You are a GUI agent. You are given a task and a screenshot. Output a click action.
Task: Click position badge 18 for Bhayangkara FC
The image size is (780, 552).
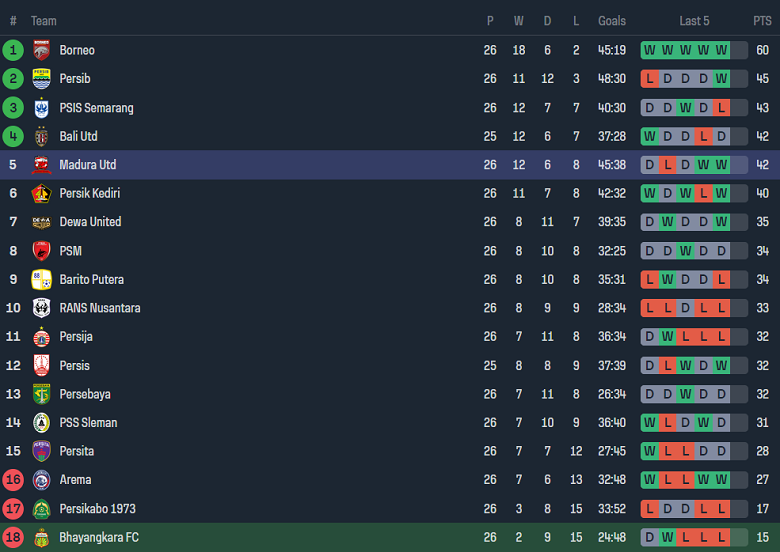click(x=13, y=538)
